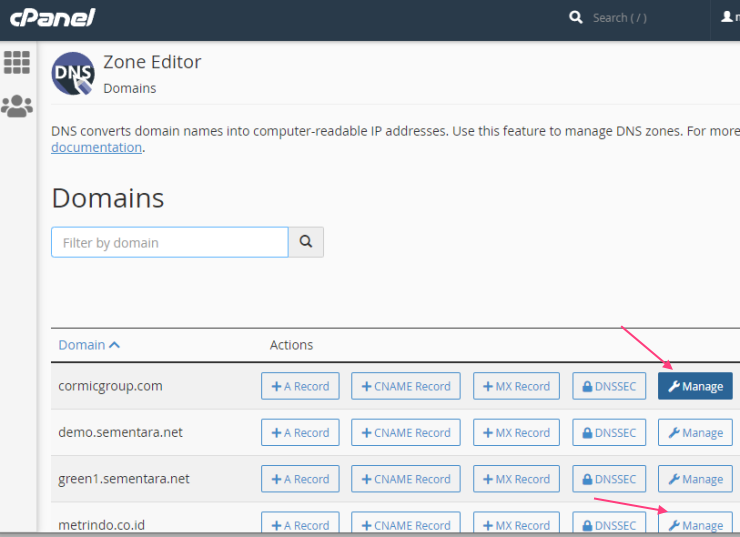Select the demo.sementara.net domain text
This screenshot has height=537, width=740.
click(x=120, y=432)
